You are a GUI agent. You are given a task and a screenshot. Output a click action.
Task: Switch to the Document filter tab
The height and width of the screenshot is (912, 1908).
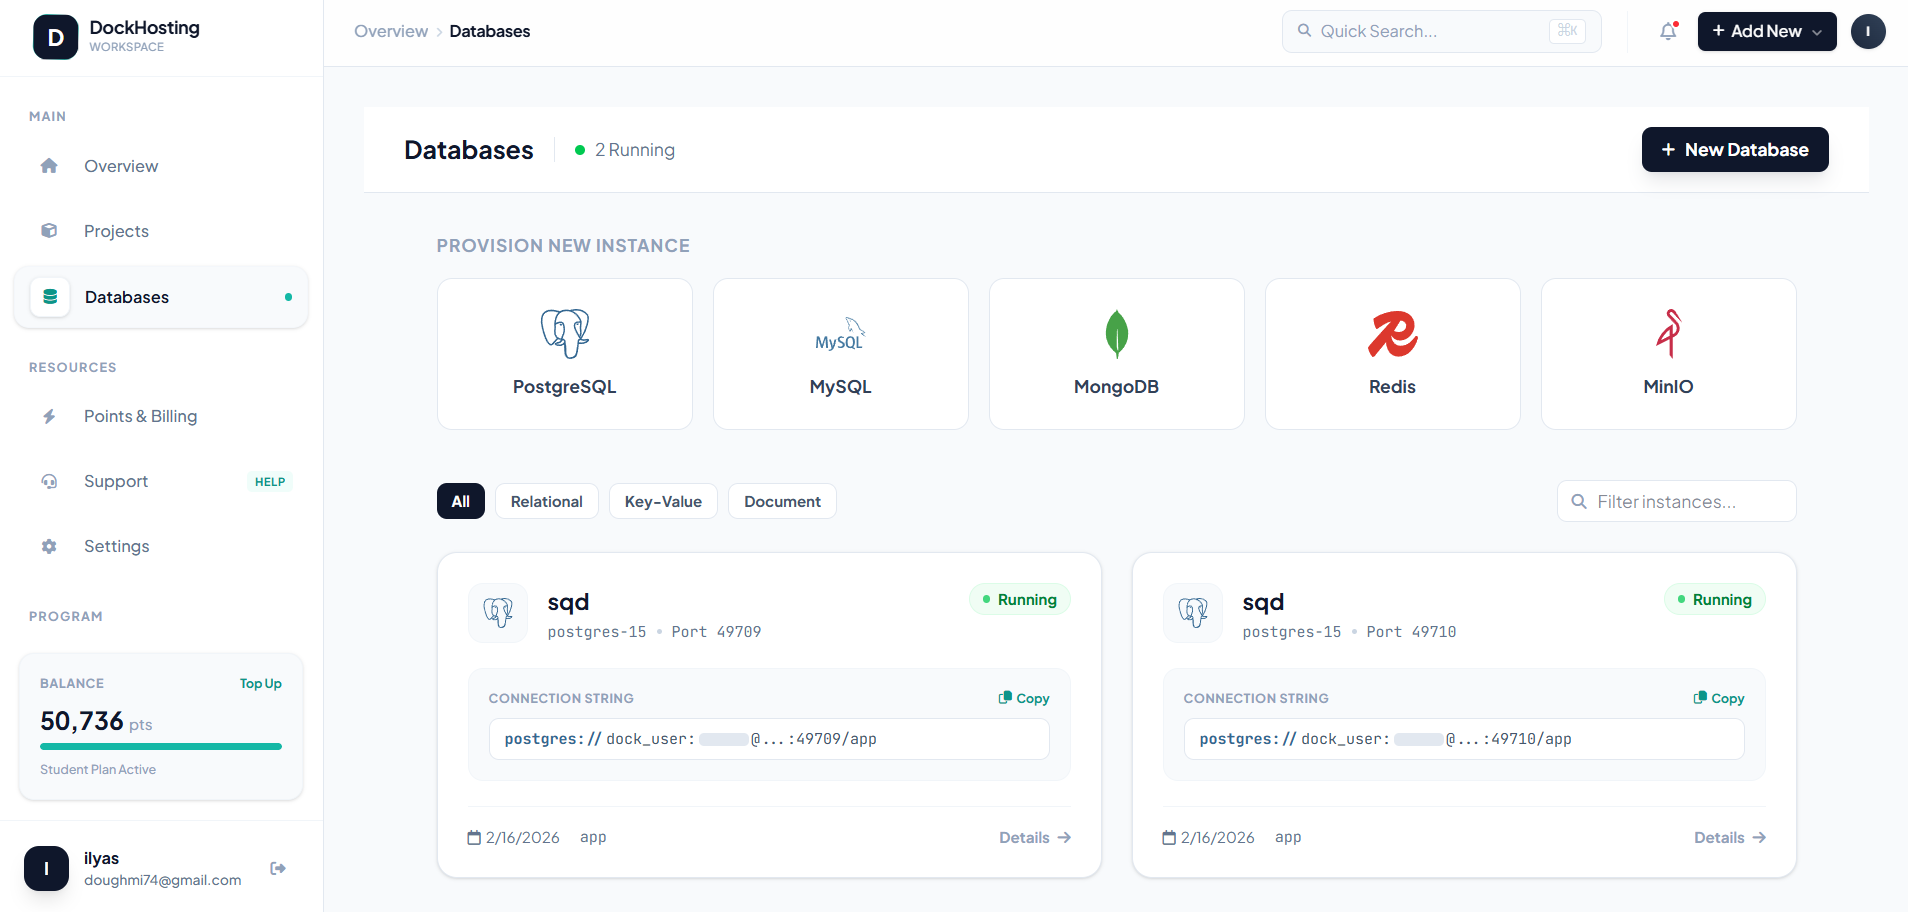(x=782, y=501)
